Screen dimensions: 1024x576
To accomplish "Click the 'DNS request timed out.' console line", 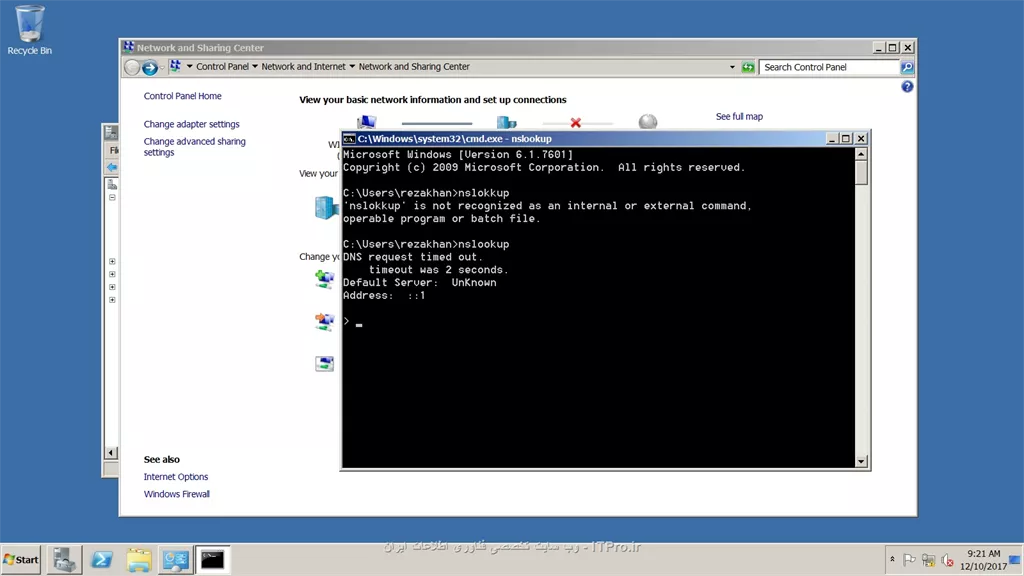I will pos(413,257).
